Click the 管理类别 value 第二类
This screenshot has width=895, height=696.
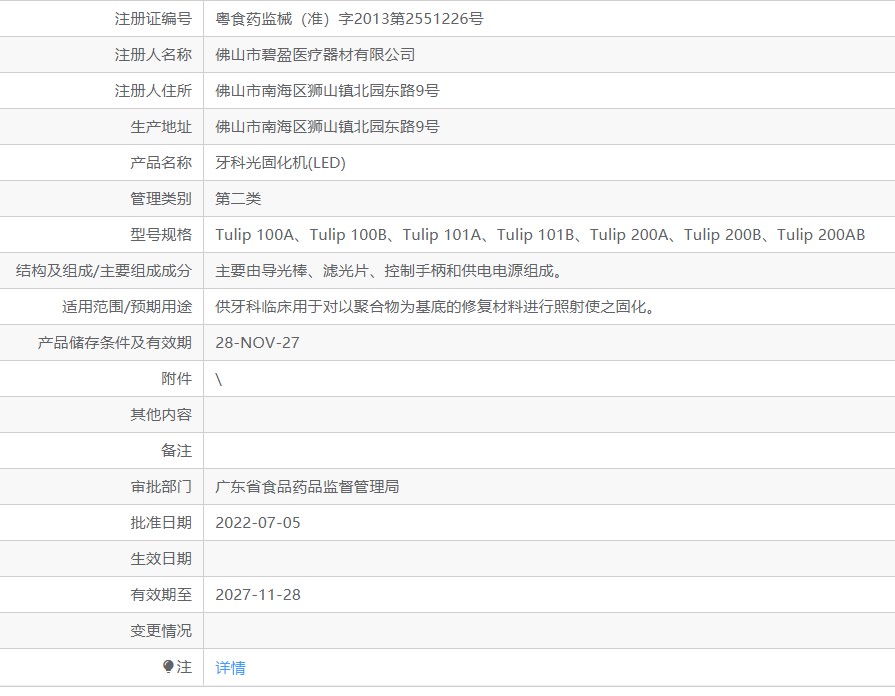(238, 199)
